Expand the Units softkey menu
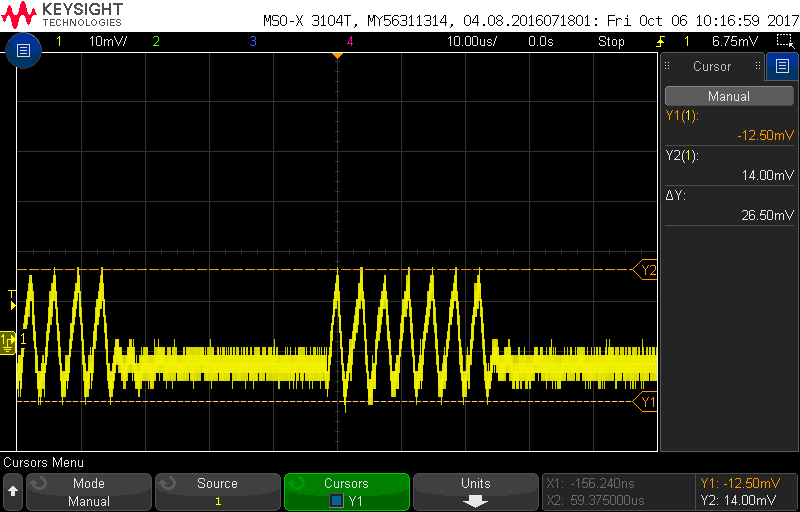800x512 pixels. [x=476, y=492]
